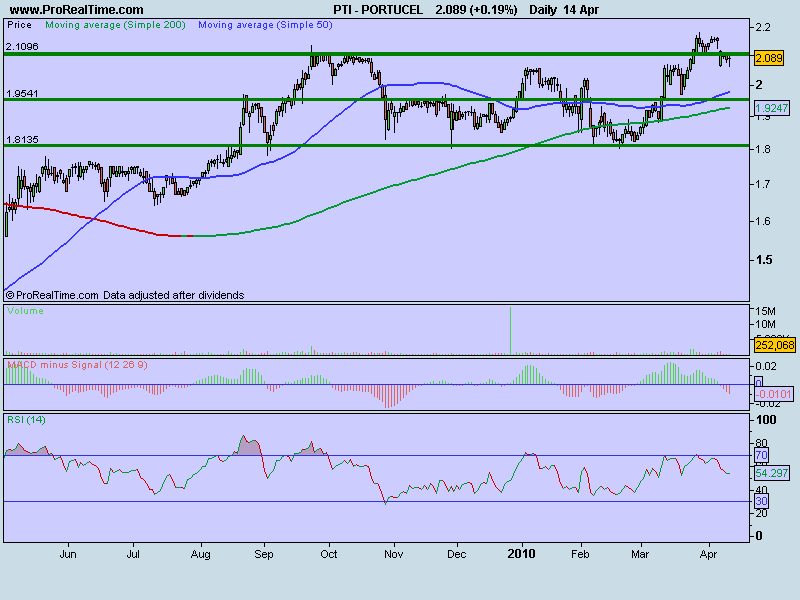This screenshot has width=800, height=600.
Task: Click the RSI 30 oversold level tag
Action: pos(759,501)
